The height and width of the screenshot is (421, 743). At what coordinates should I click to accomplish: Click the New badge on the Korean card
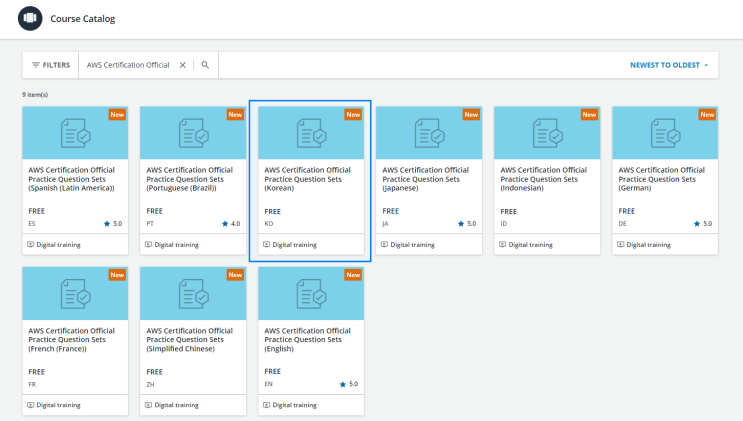(353, 115)
